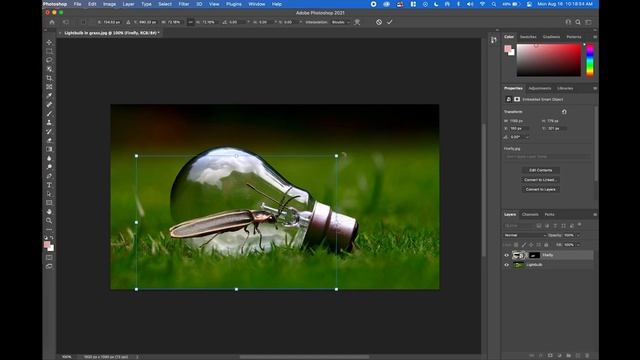
Task: Click the color picker gradient field
Action: coord(549,60)
